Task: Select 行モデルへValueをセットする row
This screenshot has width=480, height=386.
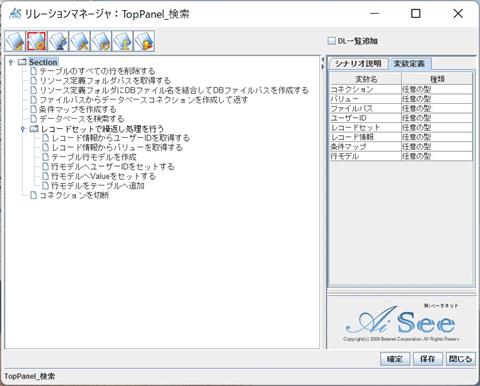Action: pyautogui.click(x=103, y=176)
